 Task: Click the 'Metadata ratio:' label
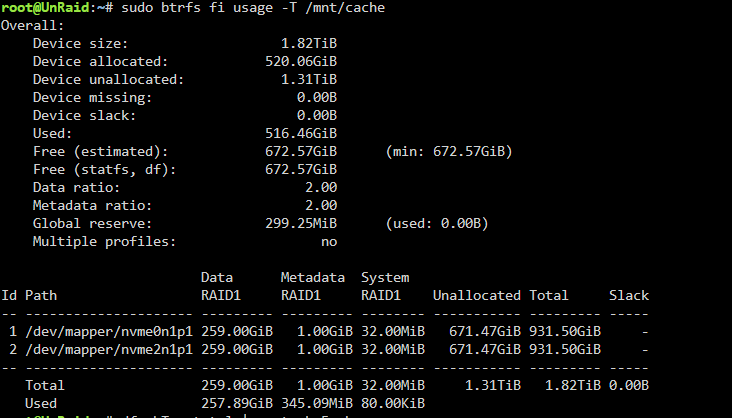92,205
